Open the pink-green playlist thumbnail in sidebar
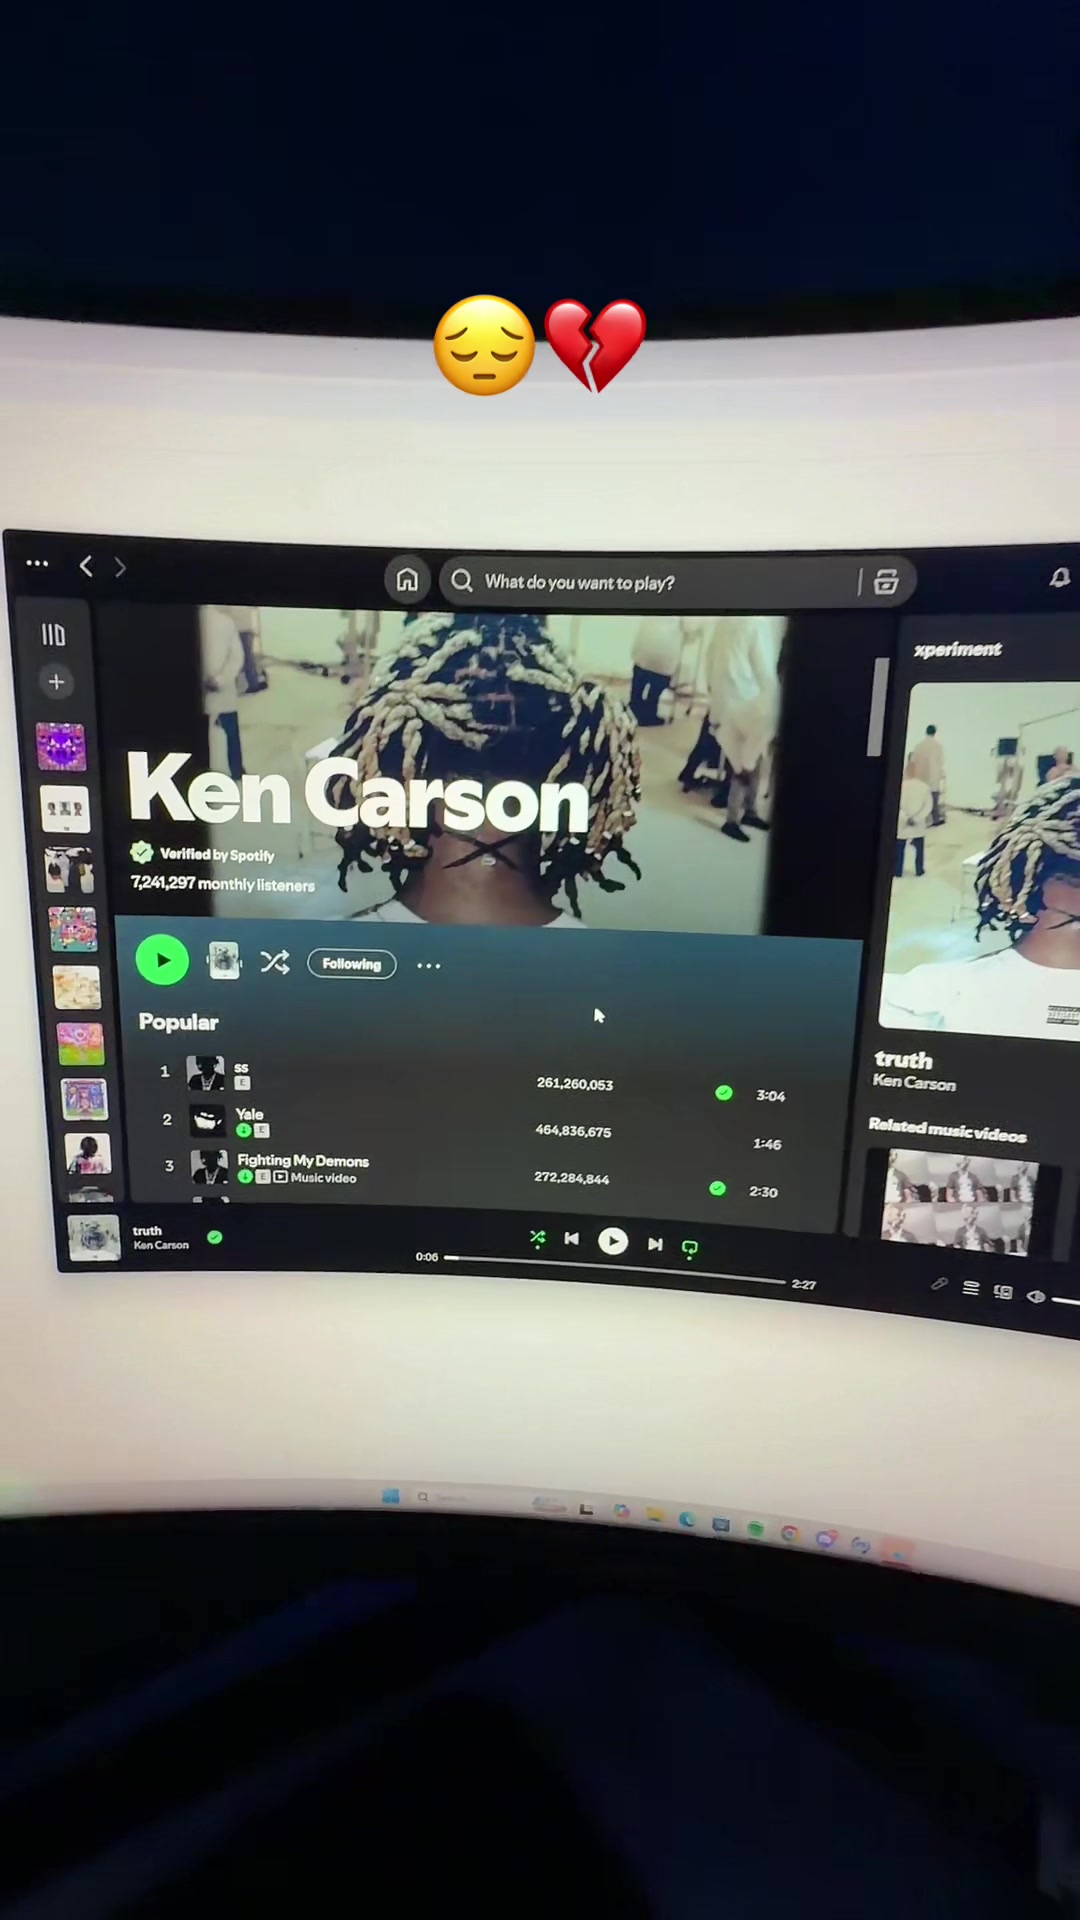1080x1920 pixels. point(81,1045)
